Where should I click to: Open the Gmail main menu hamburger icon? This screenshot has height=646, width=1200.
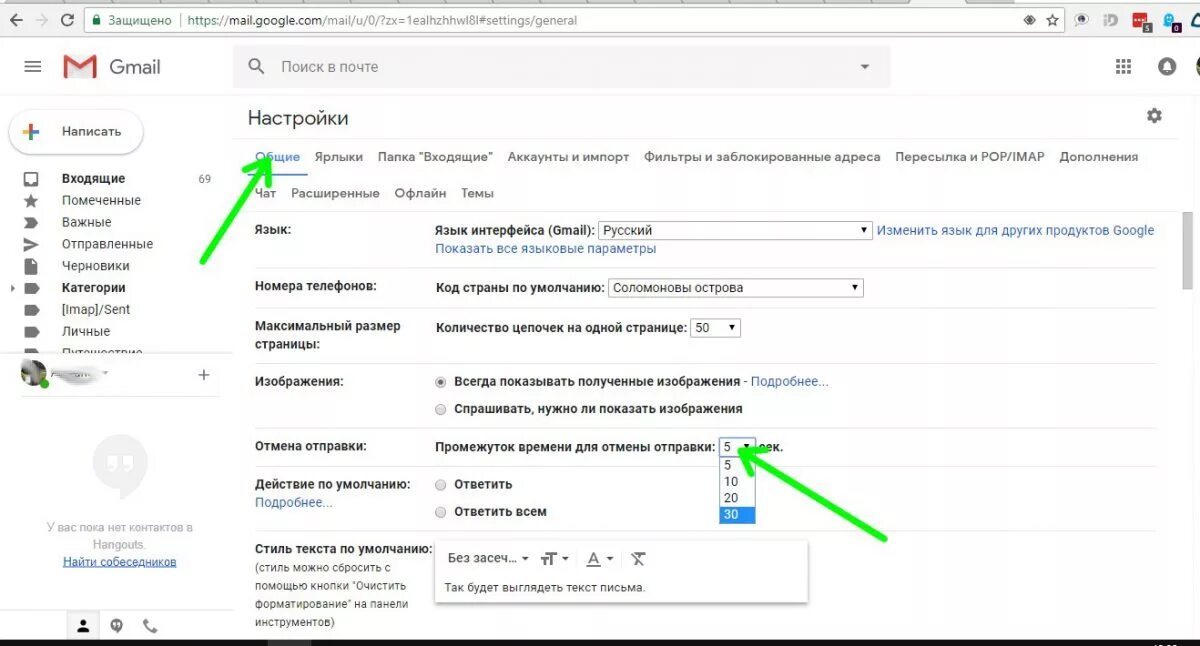(x=33, y=67)
